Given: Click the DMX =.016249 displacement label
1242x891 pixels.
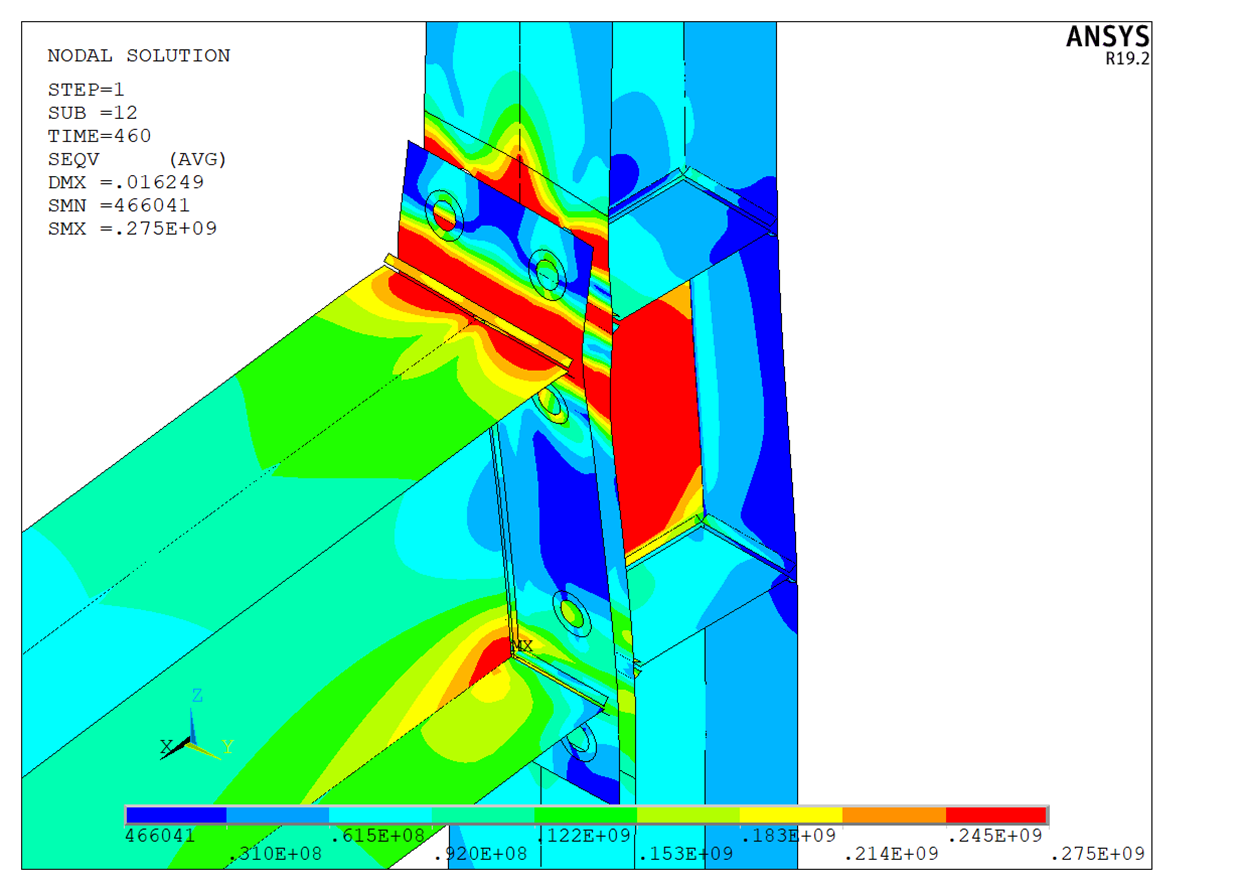Looking at the screenshot, I should 126,182.
